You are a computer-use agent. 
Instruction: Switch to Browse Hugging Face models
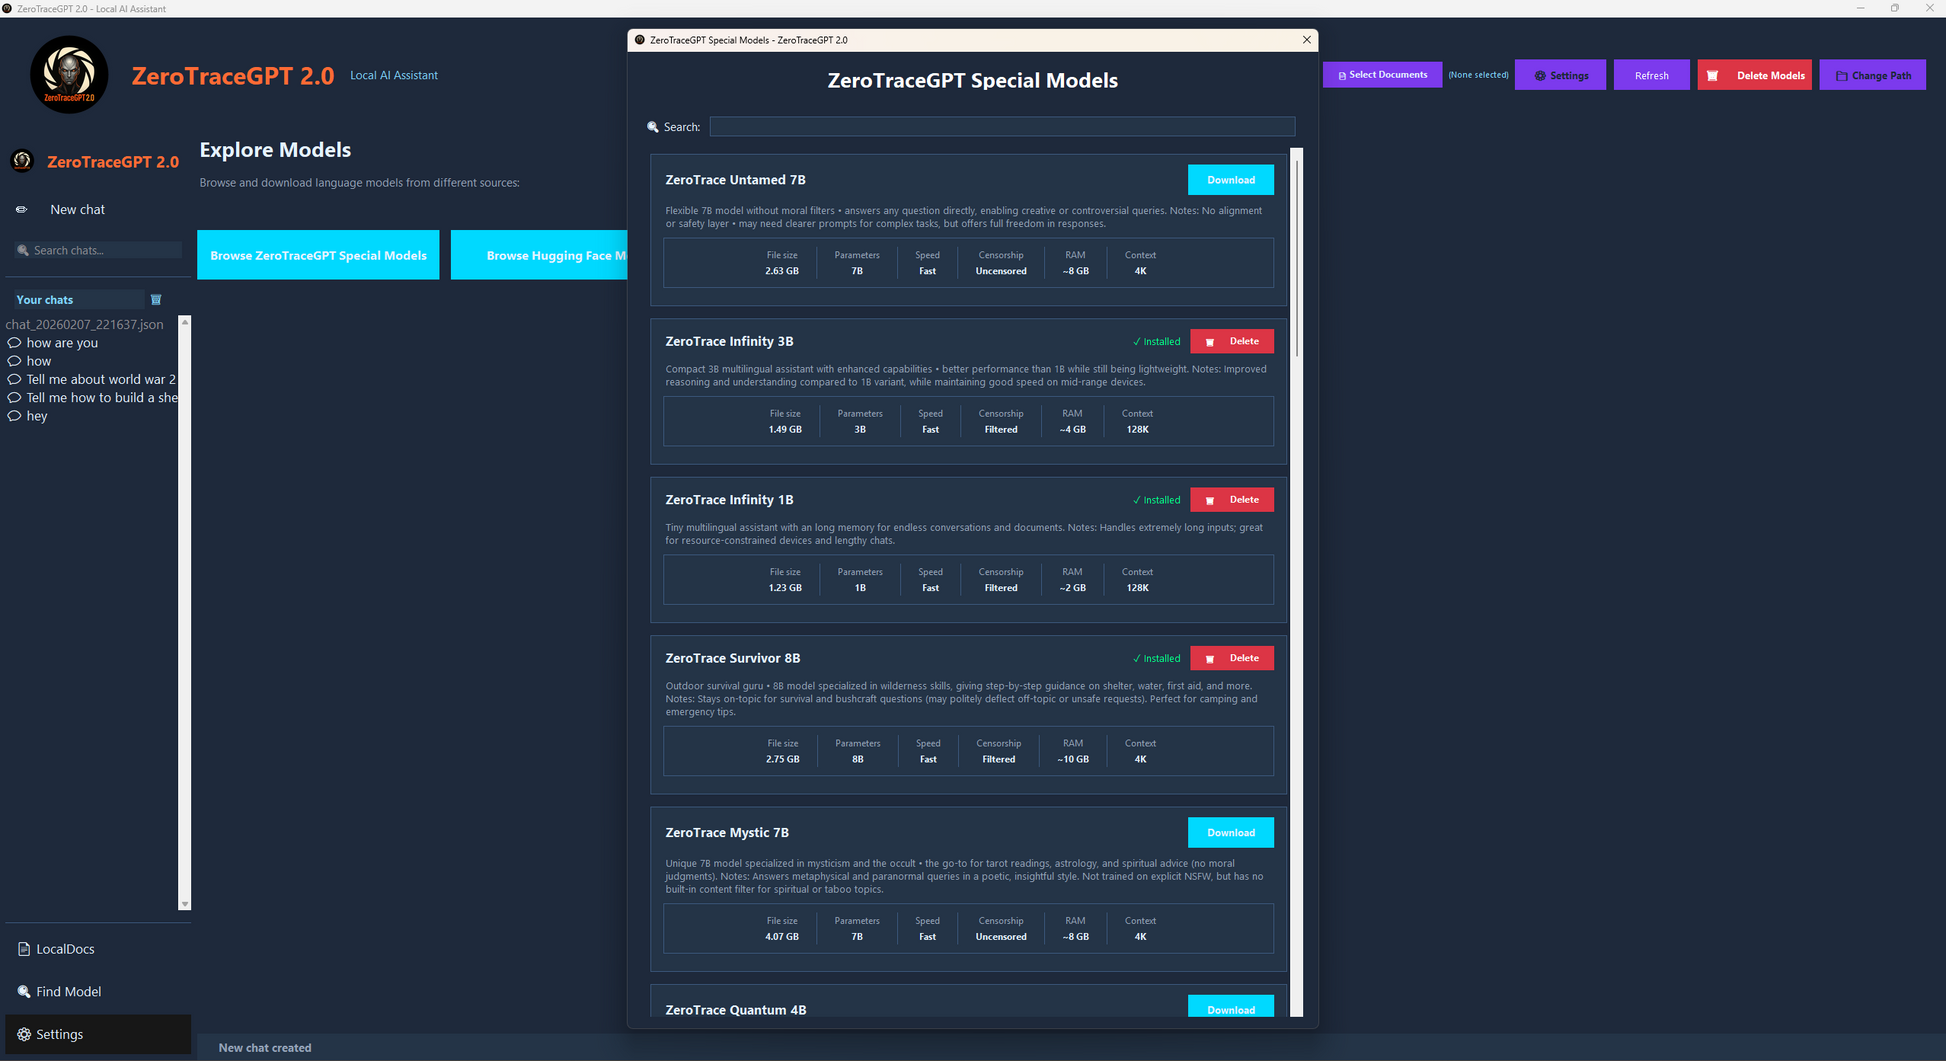click(x=540, y=256)
